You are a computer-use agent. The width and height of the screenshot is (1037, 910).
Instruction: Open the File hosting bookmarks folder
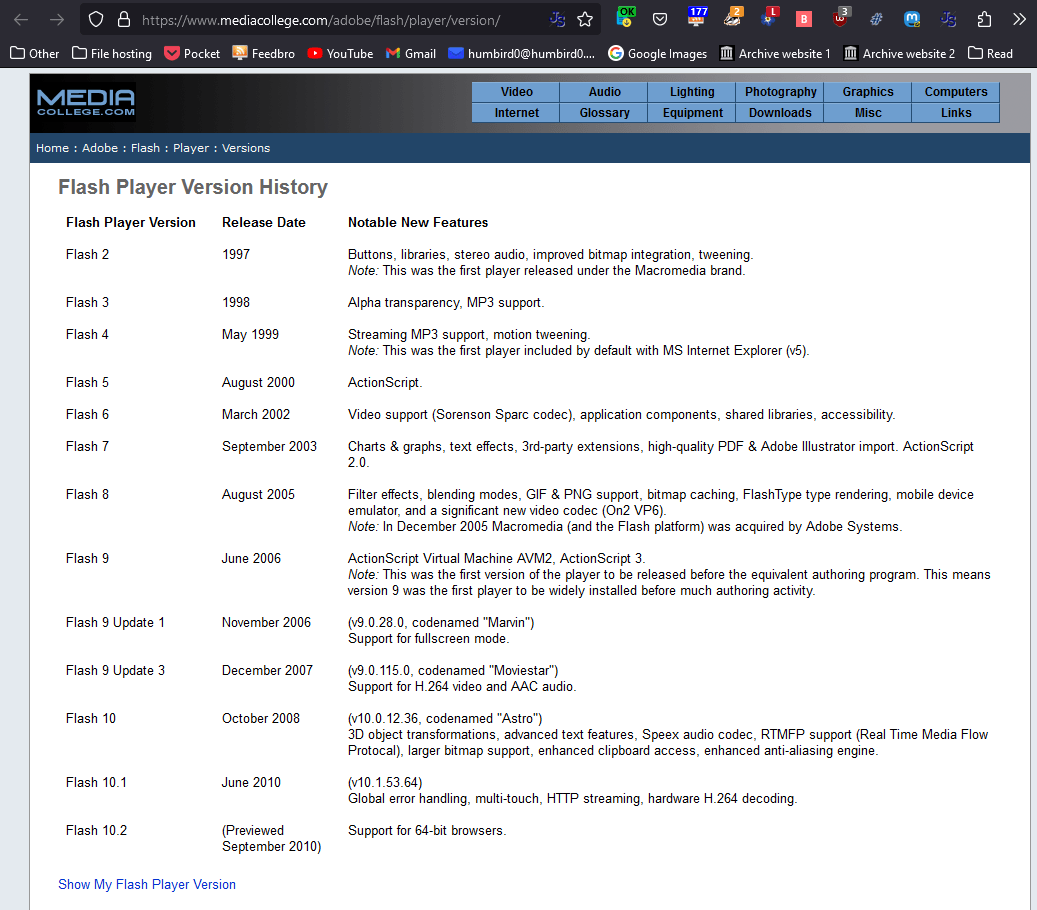[112, 54]
